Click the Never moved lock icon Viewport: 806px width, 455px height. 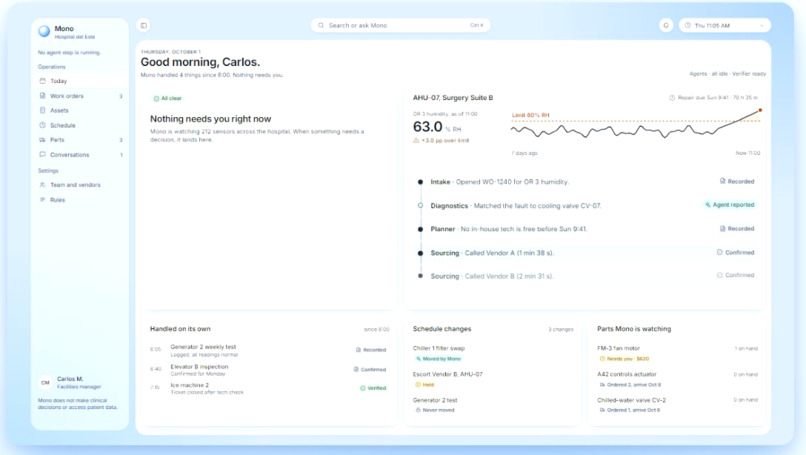(x=418, y=410)
